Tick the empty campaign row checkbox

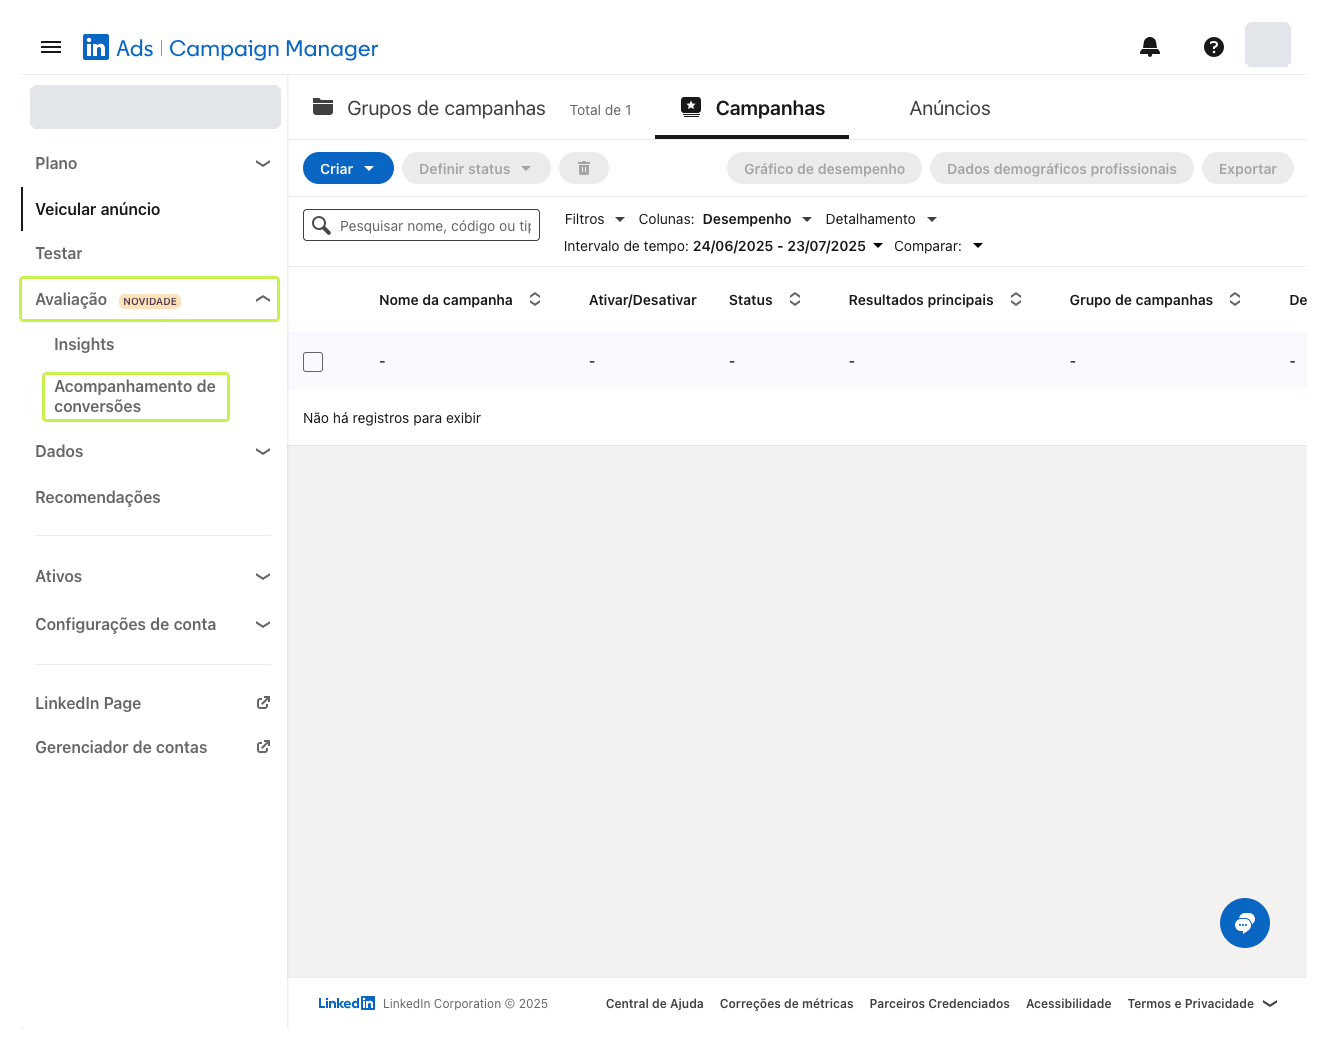coord(313,362)
